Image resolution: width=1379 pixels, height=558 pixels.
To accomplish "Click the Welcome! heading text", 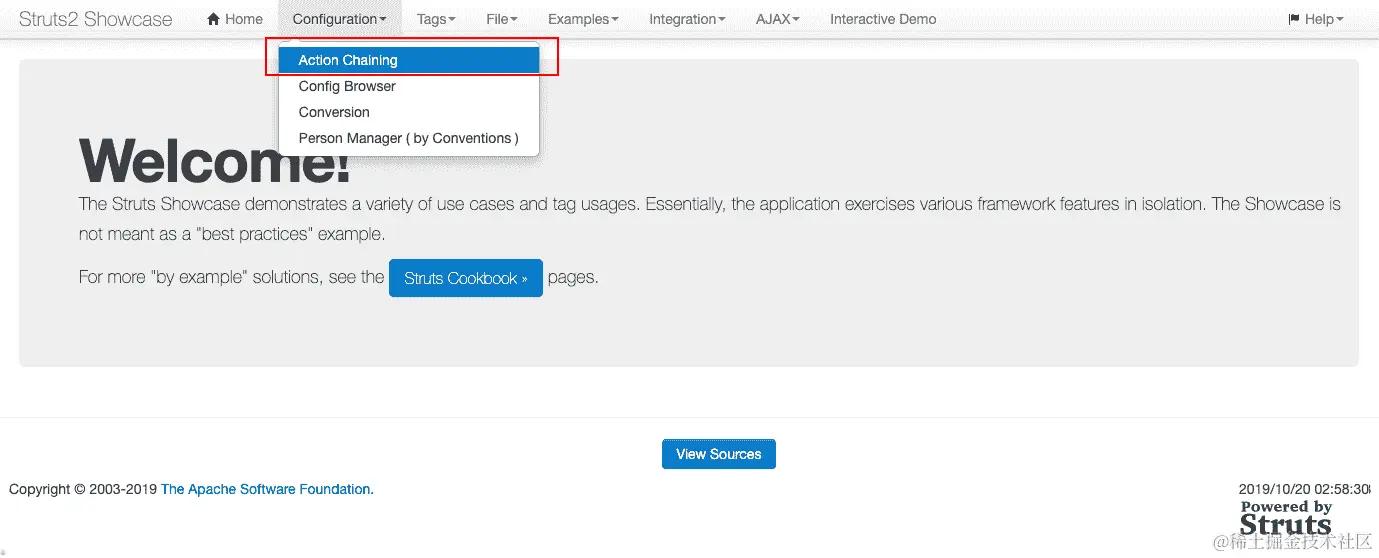I will click(215, 160).
